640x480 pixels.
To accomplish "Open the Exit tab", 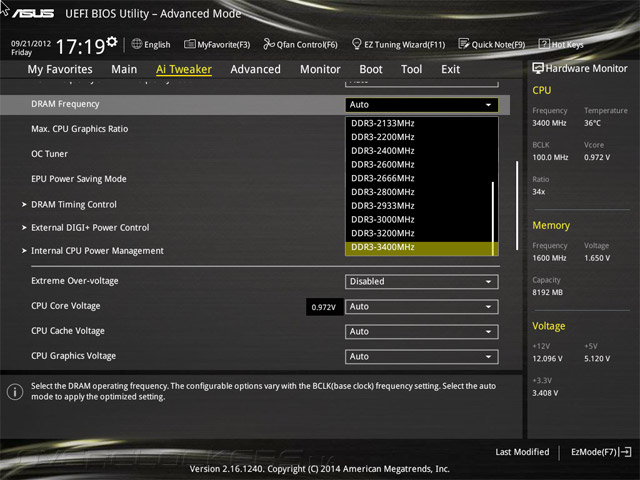I will [450, 69].
